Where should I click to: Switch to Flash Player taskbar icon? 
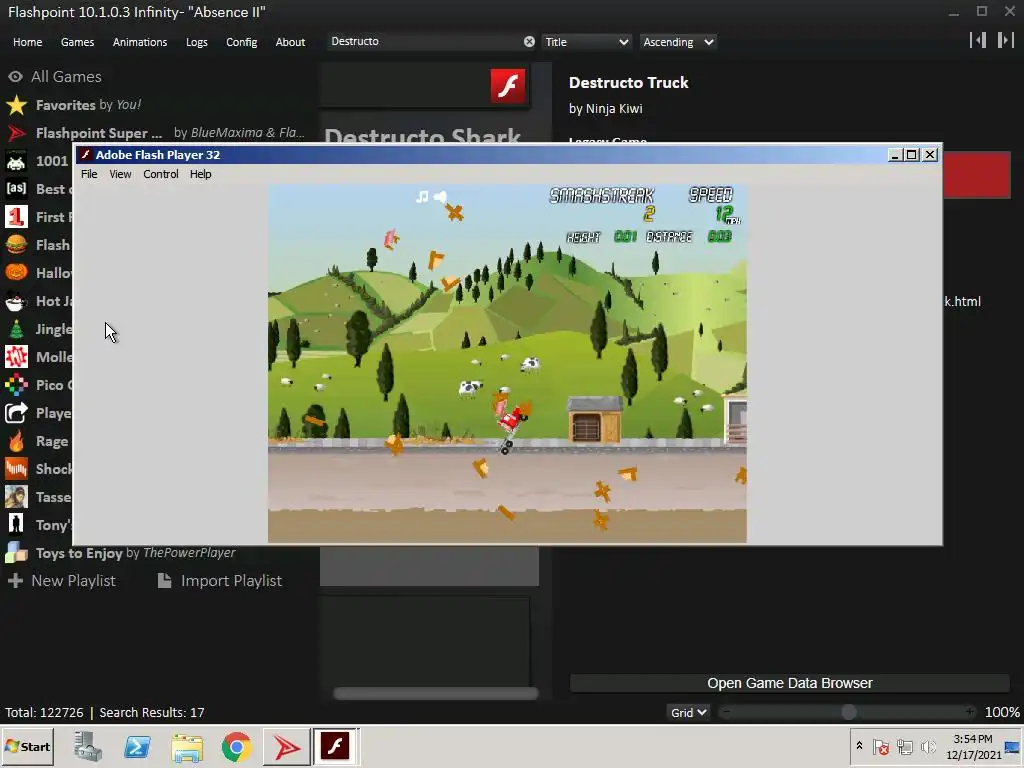pos(335,746)
